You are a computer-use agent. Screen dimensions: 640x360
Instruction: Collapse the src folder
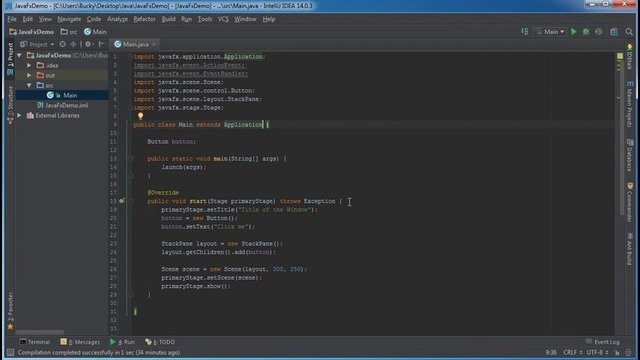(29, 85)
